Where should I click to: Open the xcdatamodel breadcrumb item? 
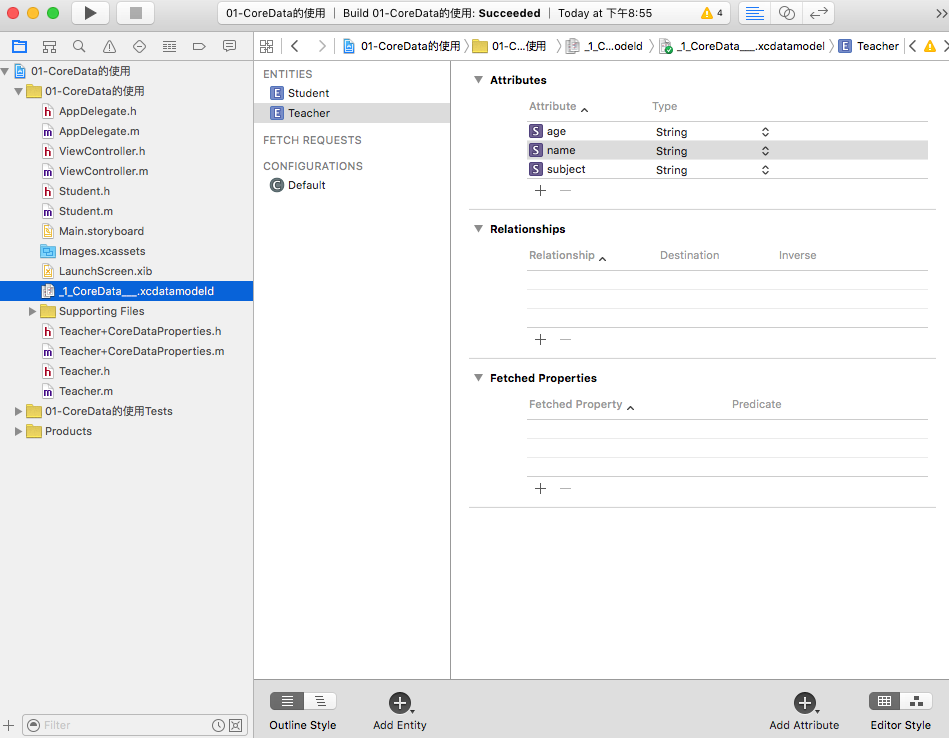[x=742, y=46]
